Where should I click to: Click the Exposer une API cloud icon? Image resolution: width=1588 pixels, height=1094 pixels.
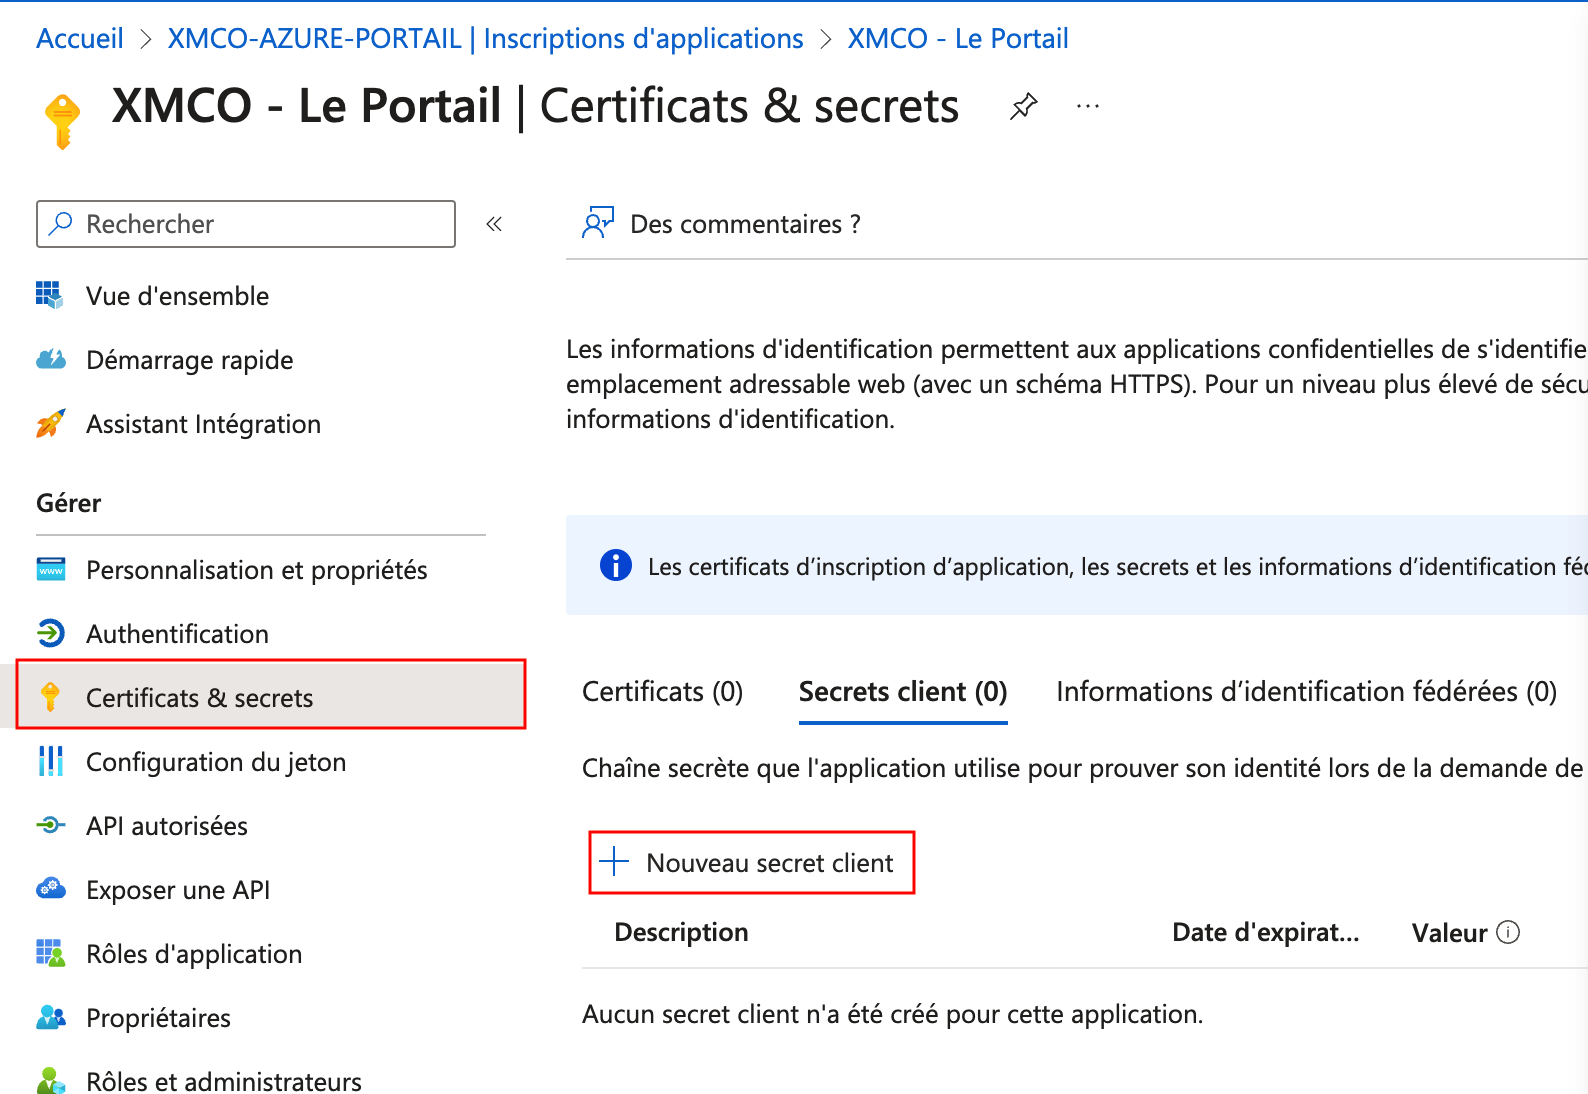pyautogui.click(x=51, y=889)
